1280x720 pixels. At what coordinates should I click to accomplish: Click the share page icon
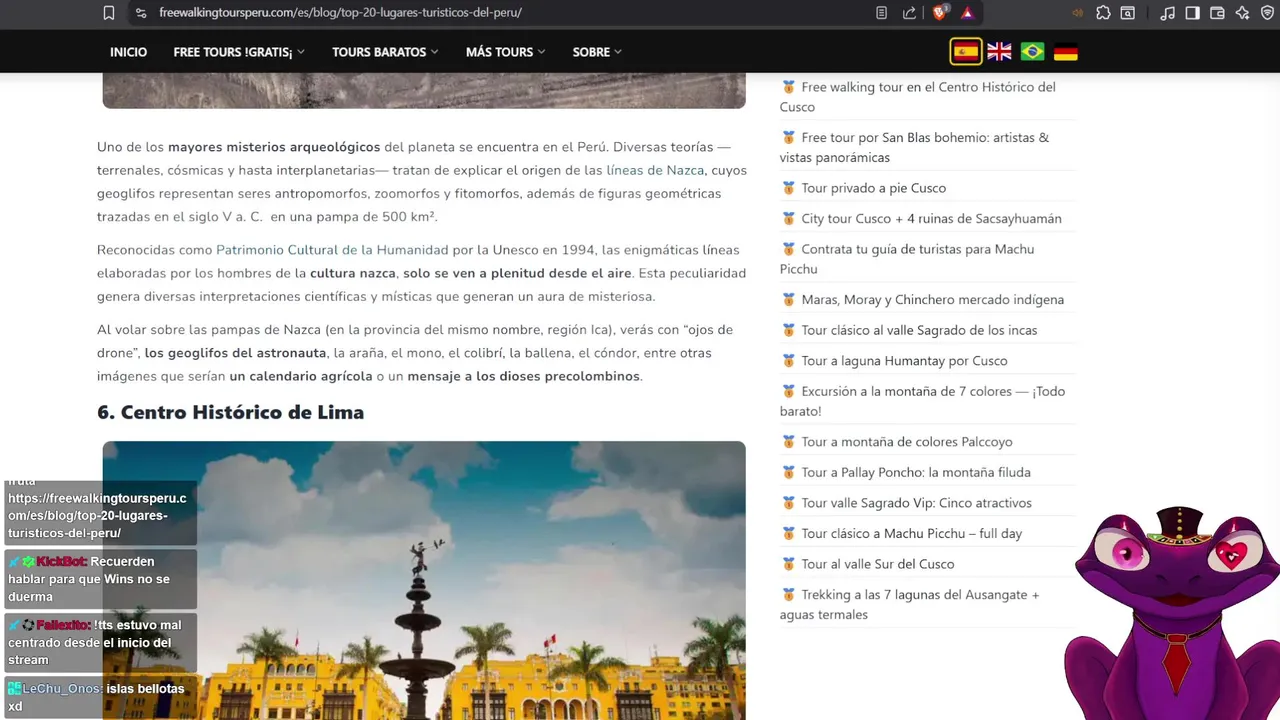click(909, 13)
